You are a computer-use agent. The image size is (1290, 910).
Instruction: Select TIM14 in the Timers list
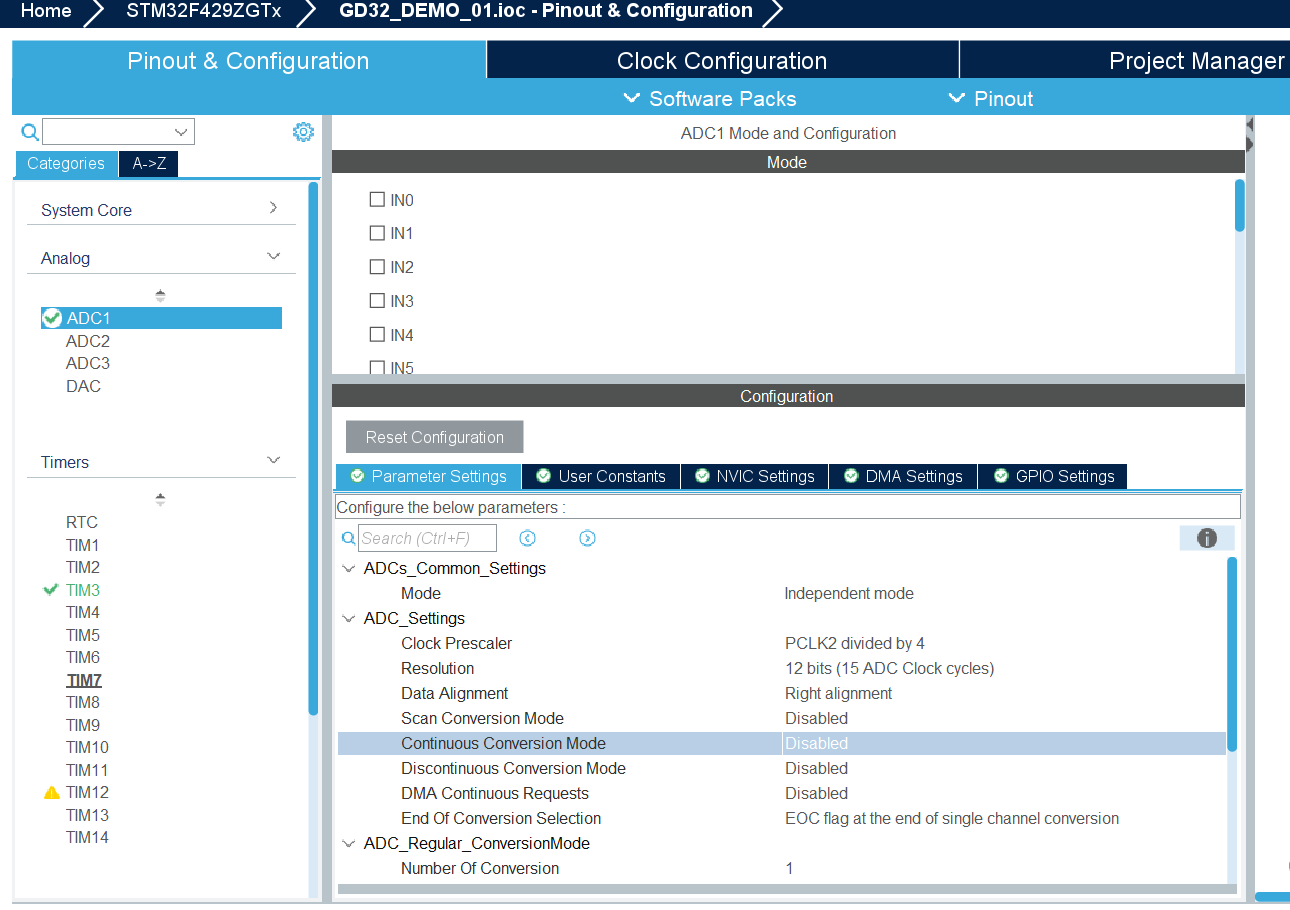pos(87,837)
